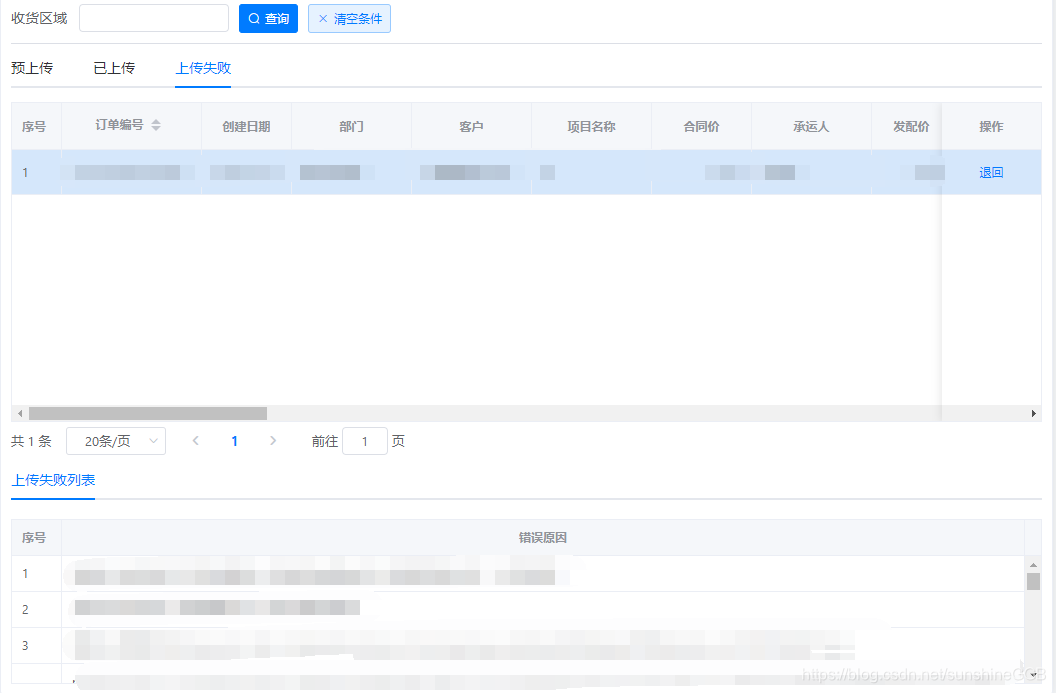Select error row numbered 3
Screen dimensions: 1056x693
pos(519,645)
